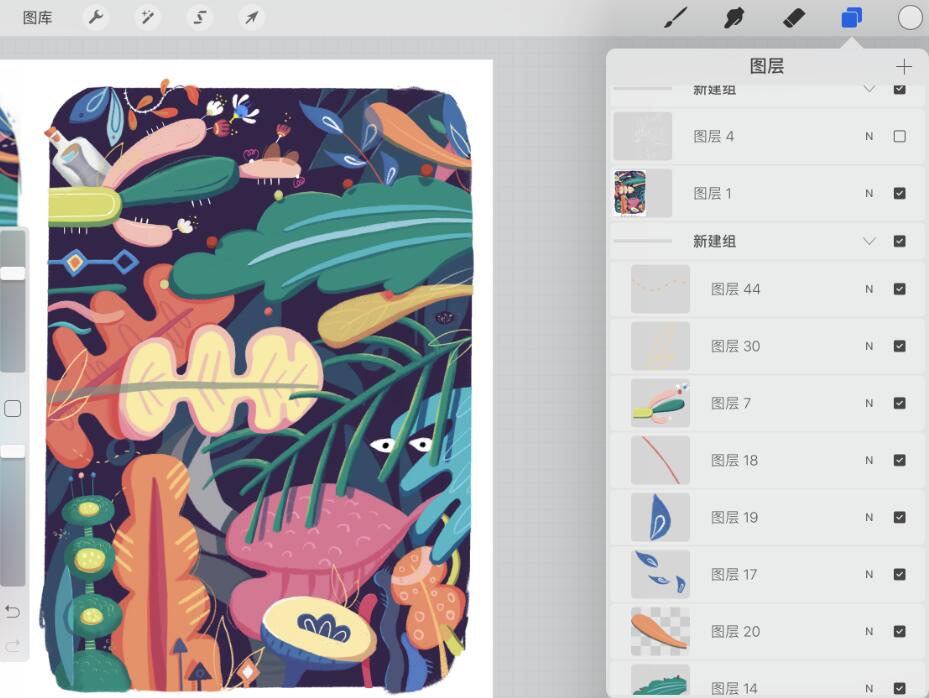The image size is (929, 698).
Task: Open the Actions wrench menu
Action: click(95, 18)
